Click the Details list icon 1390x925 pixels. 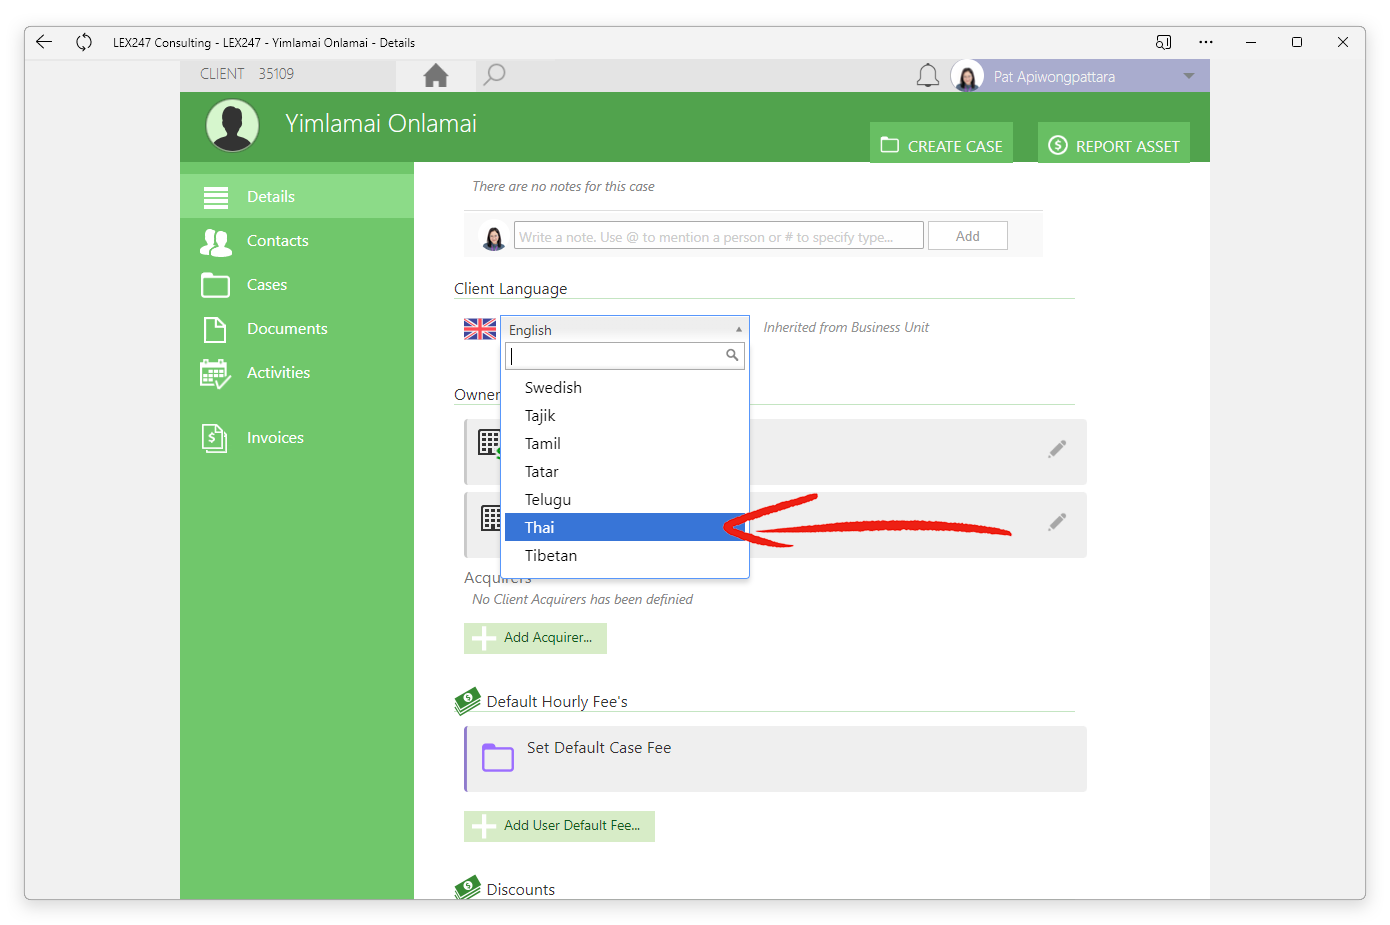click(216, 197)
